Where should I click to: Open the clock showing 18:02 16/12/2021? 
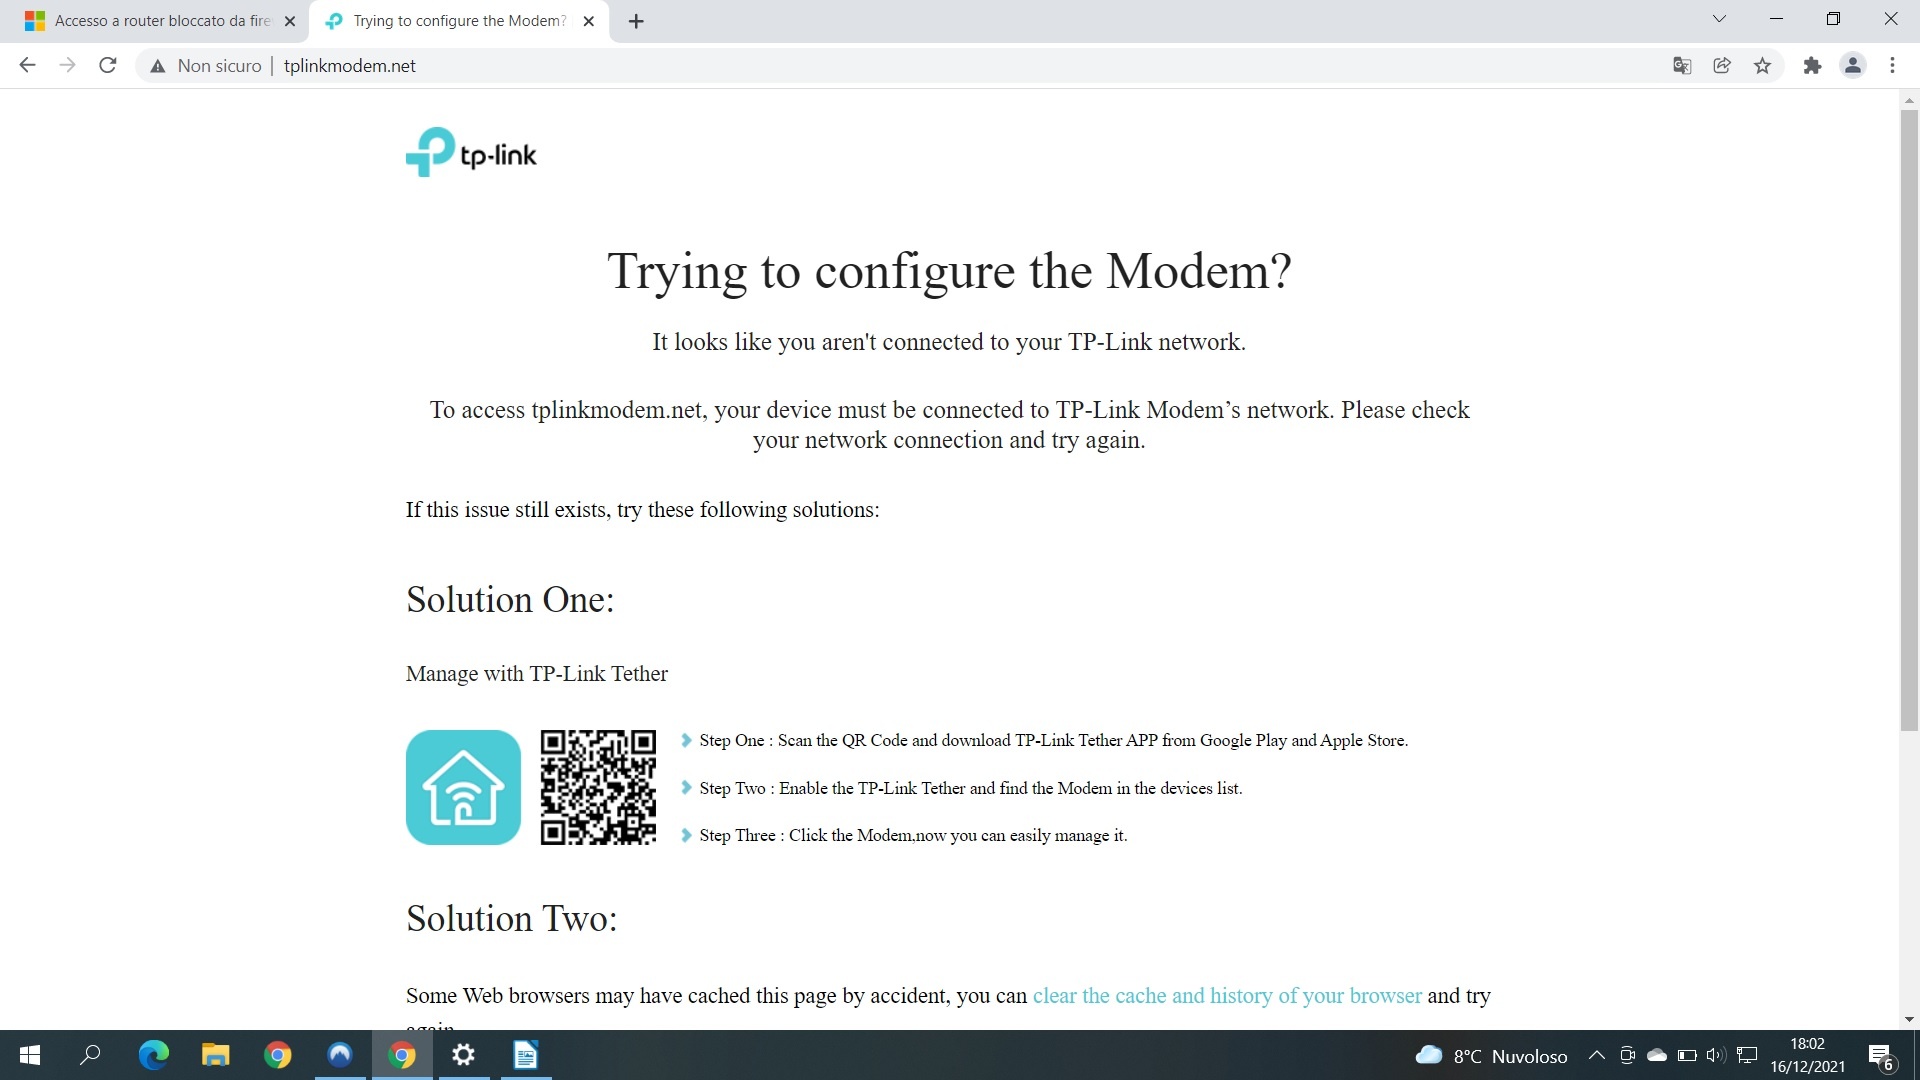point(1807,1055)
